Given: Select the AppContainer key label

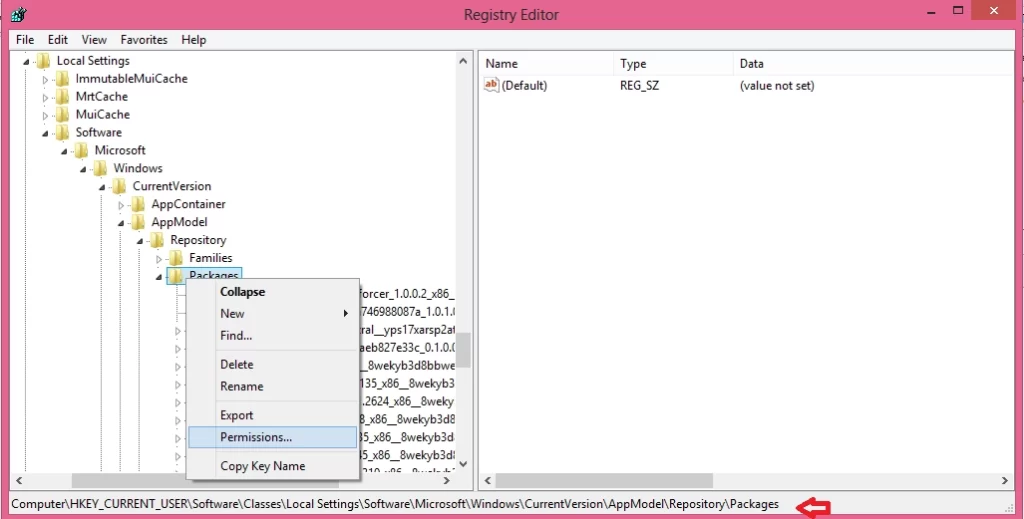Looking at the screenshot, I should (189, 204).
